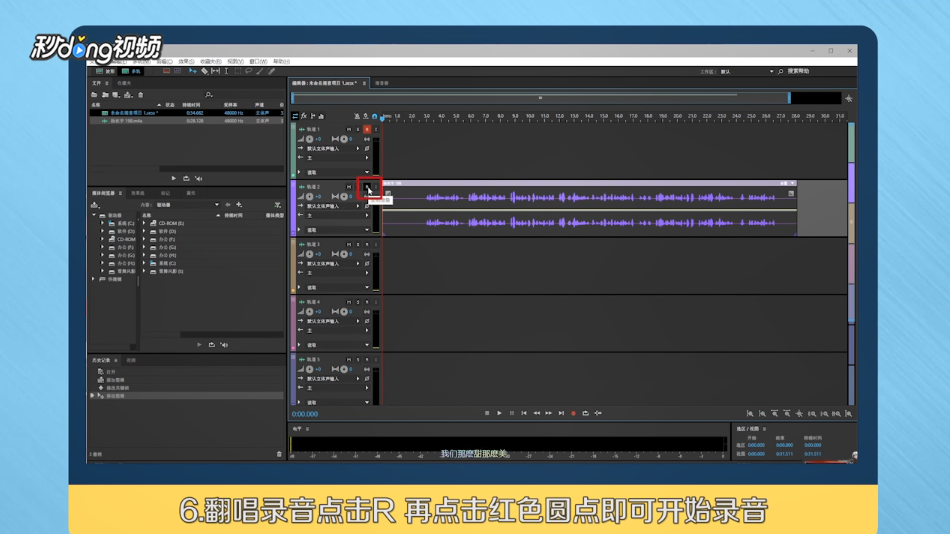
Task: Open track 1 automation read mode dropdown
Action: tap(337, 172)
